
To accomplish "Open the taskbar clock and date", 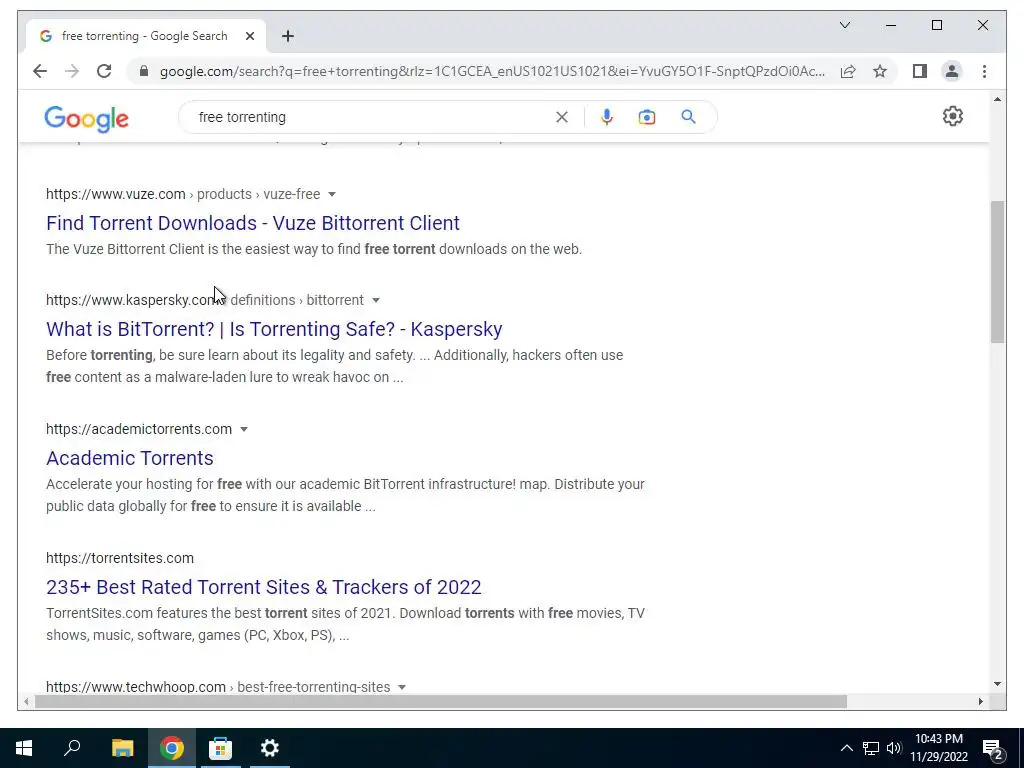I will 939,748.
